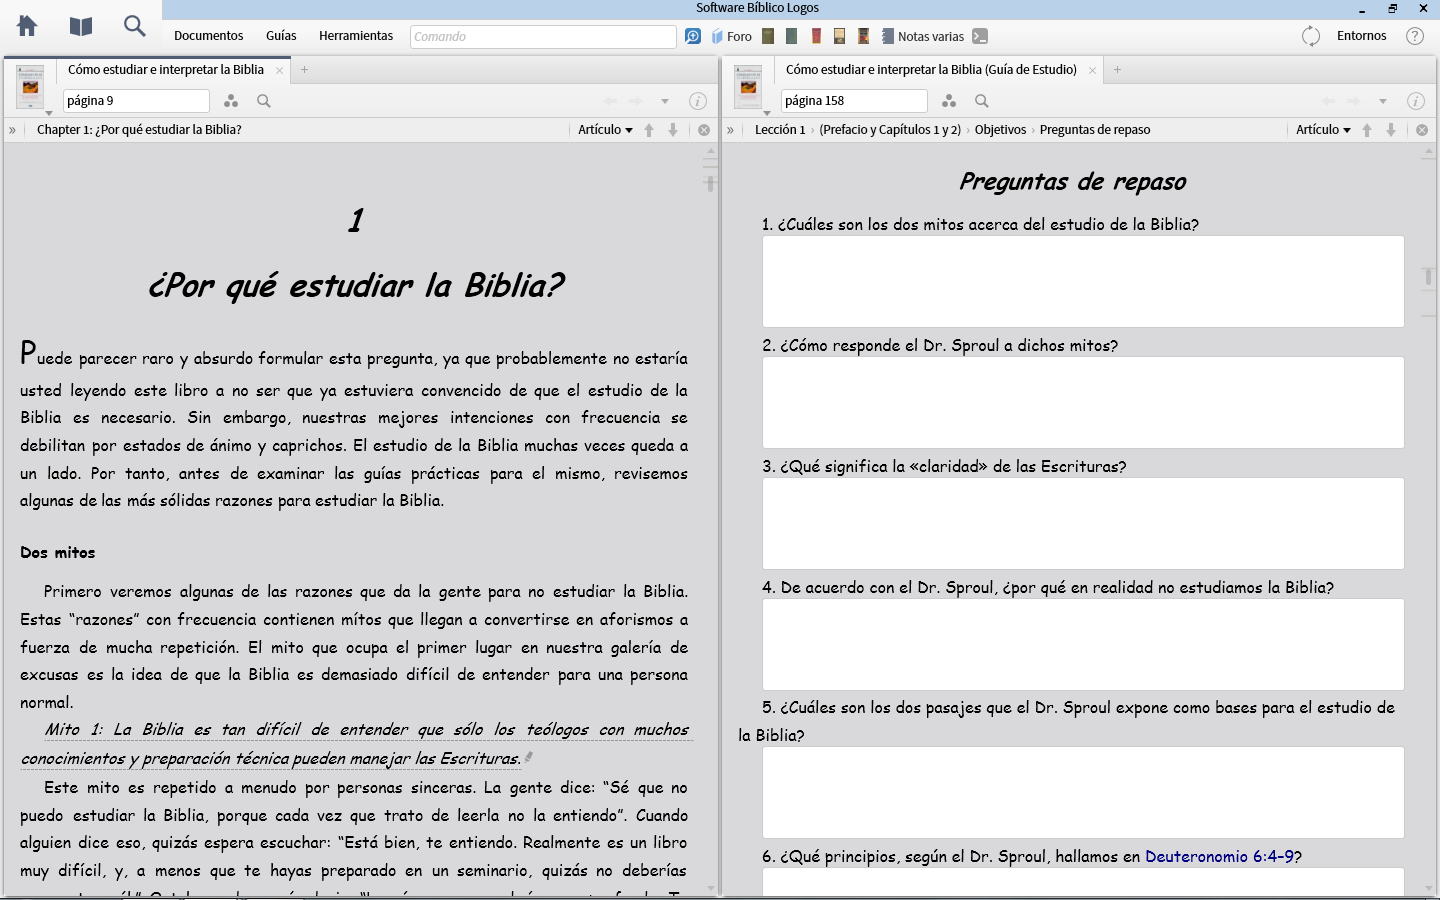Go back in left panel history

(x=610, y=101)
